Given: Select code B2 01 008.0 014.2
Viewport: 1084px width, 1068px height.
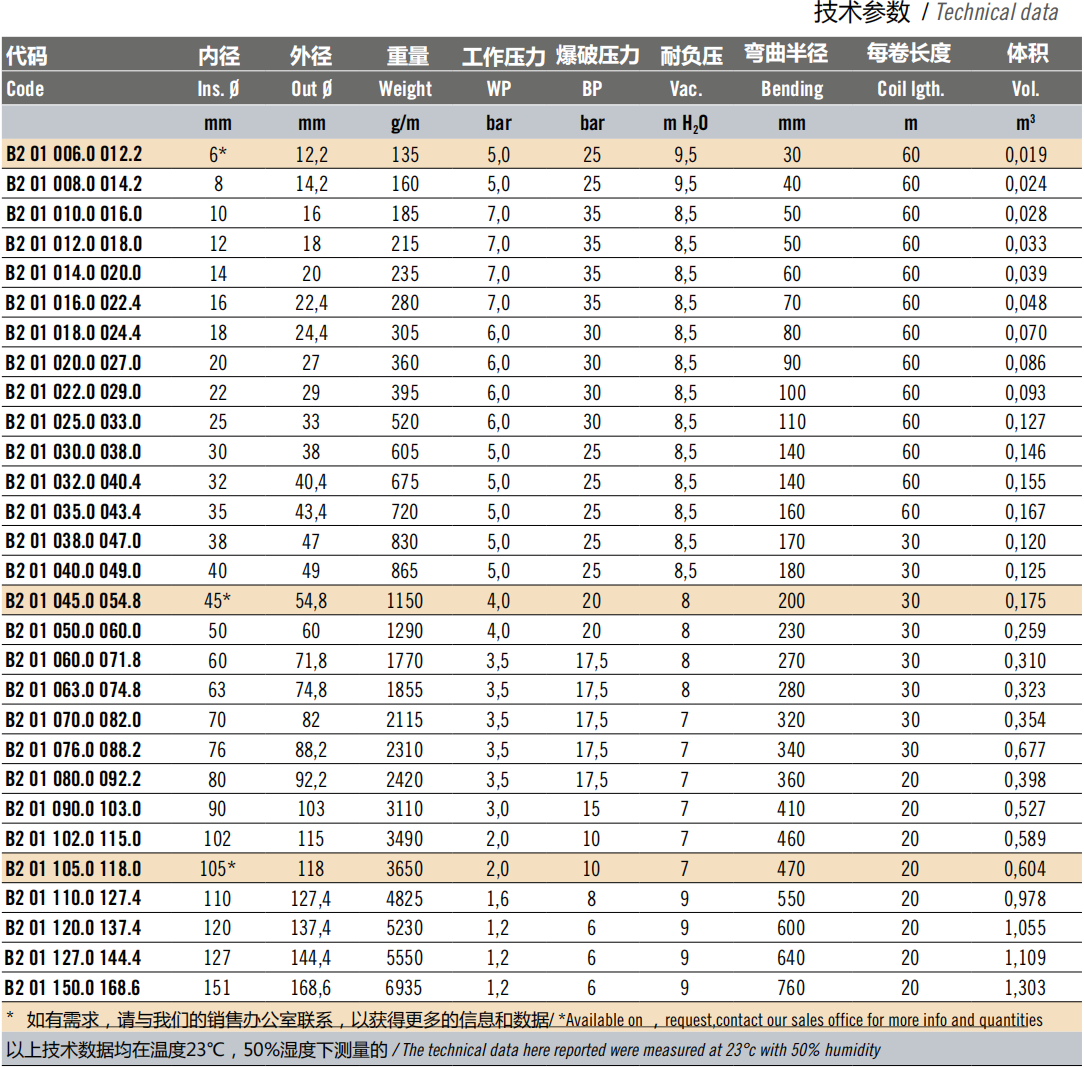Looking at the screenshot, I should click(74, 184).
